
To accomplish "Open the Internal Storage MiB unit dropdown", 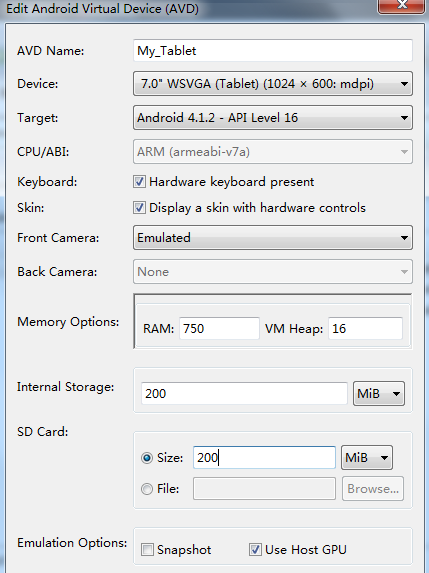I will click(379, 394).
